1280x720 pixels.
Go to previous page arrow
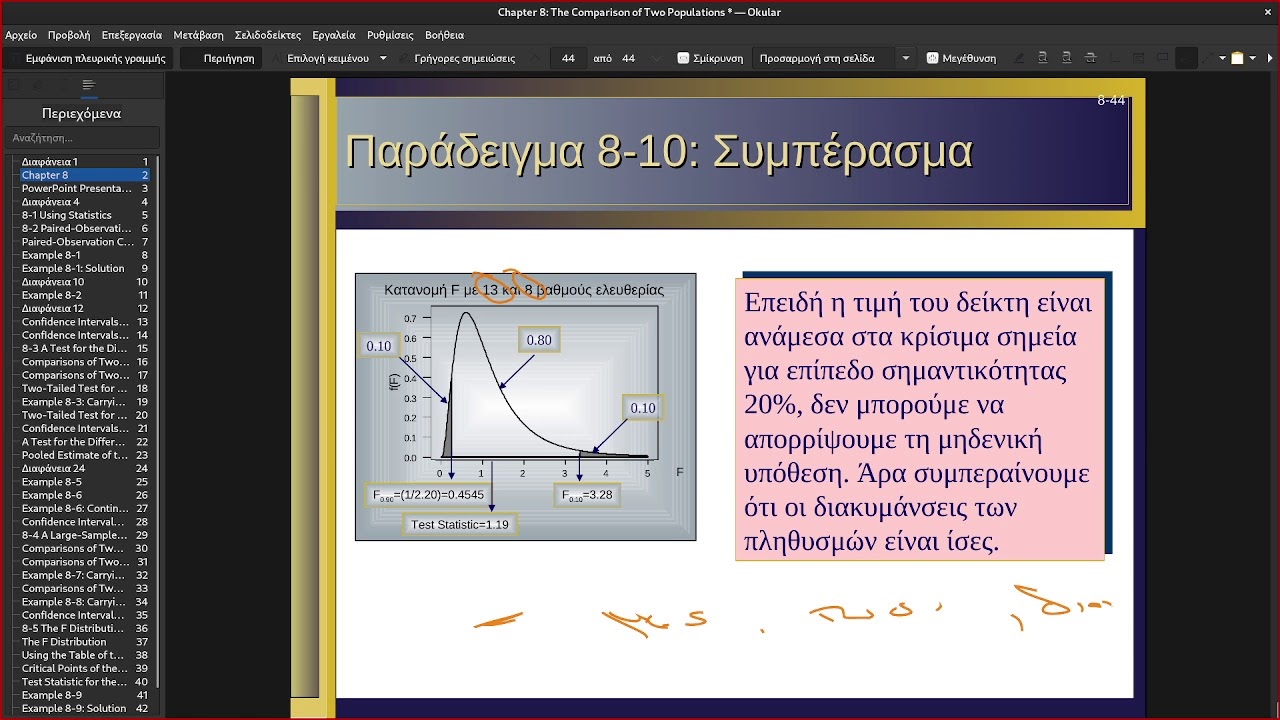(x=536, y=58)
